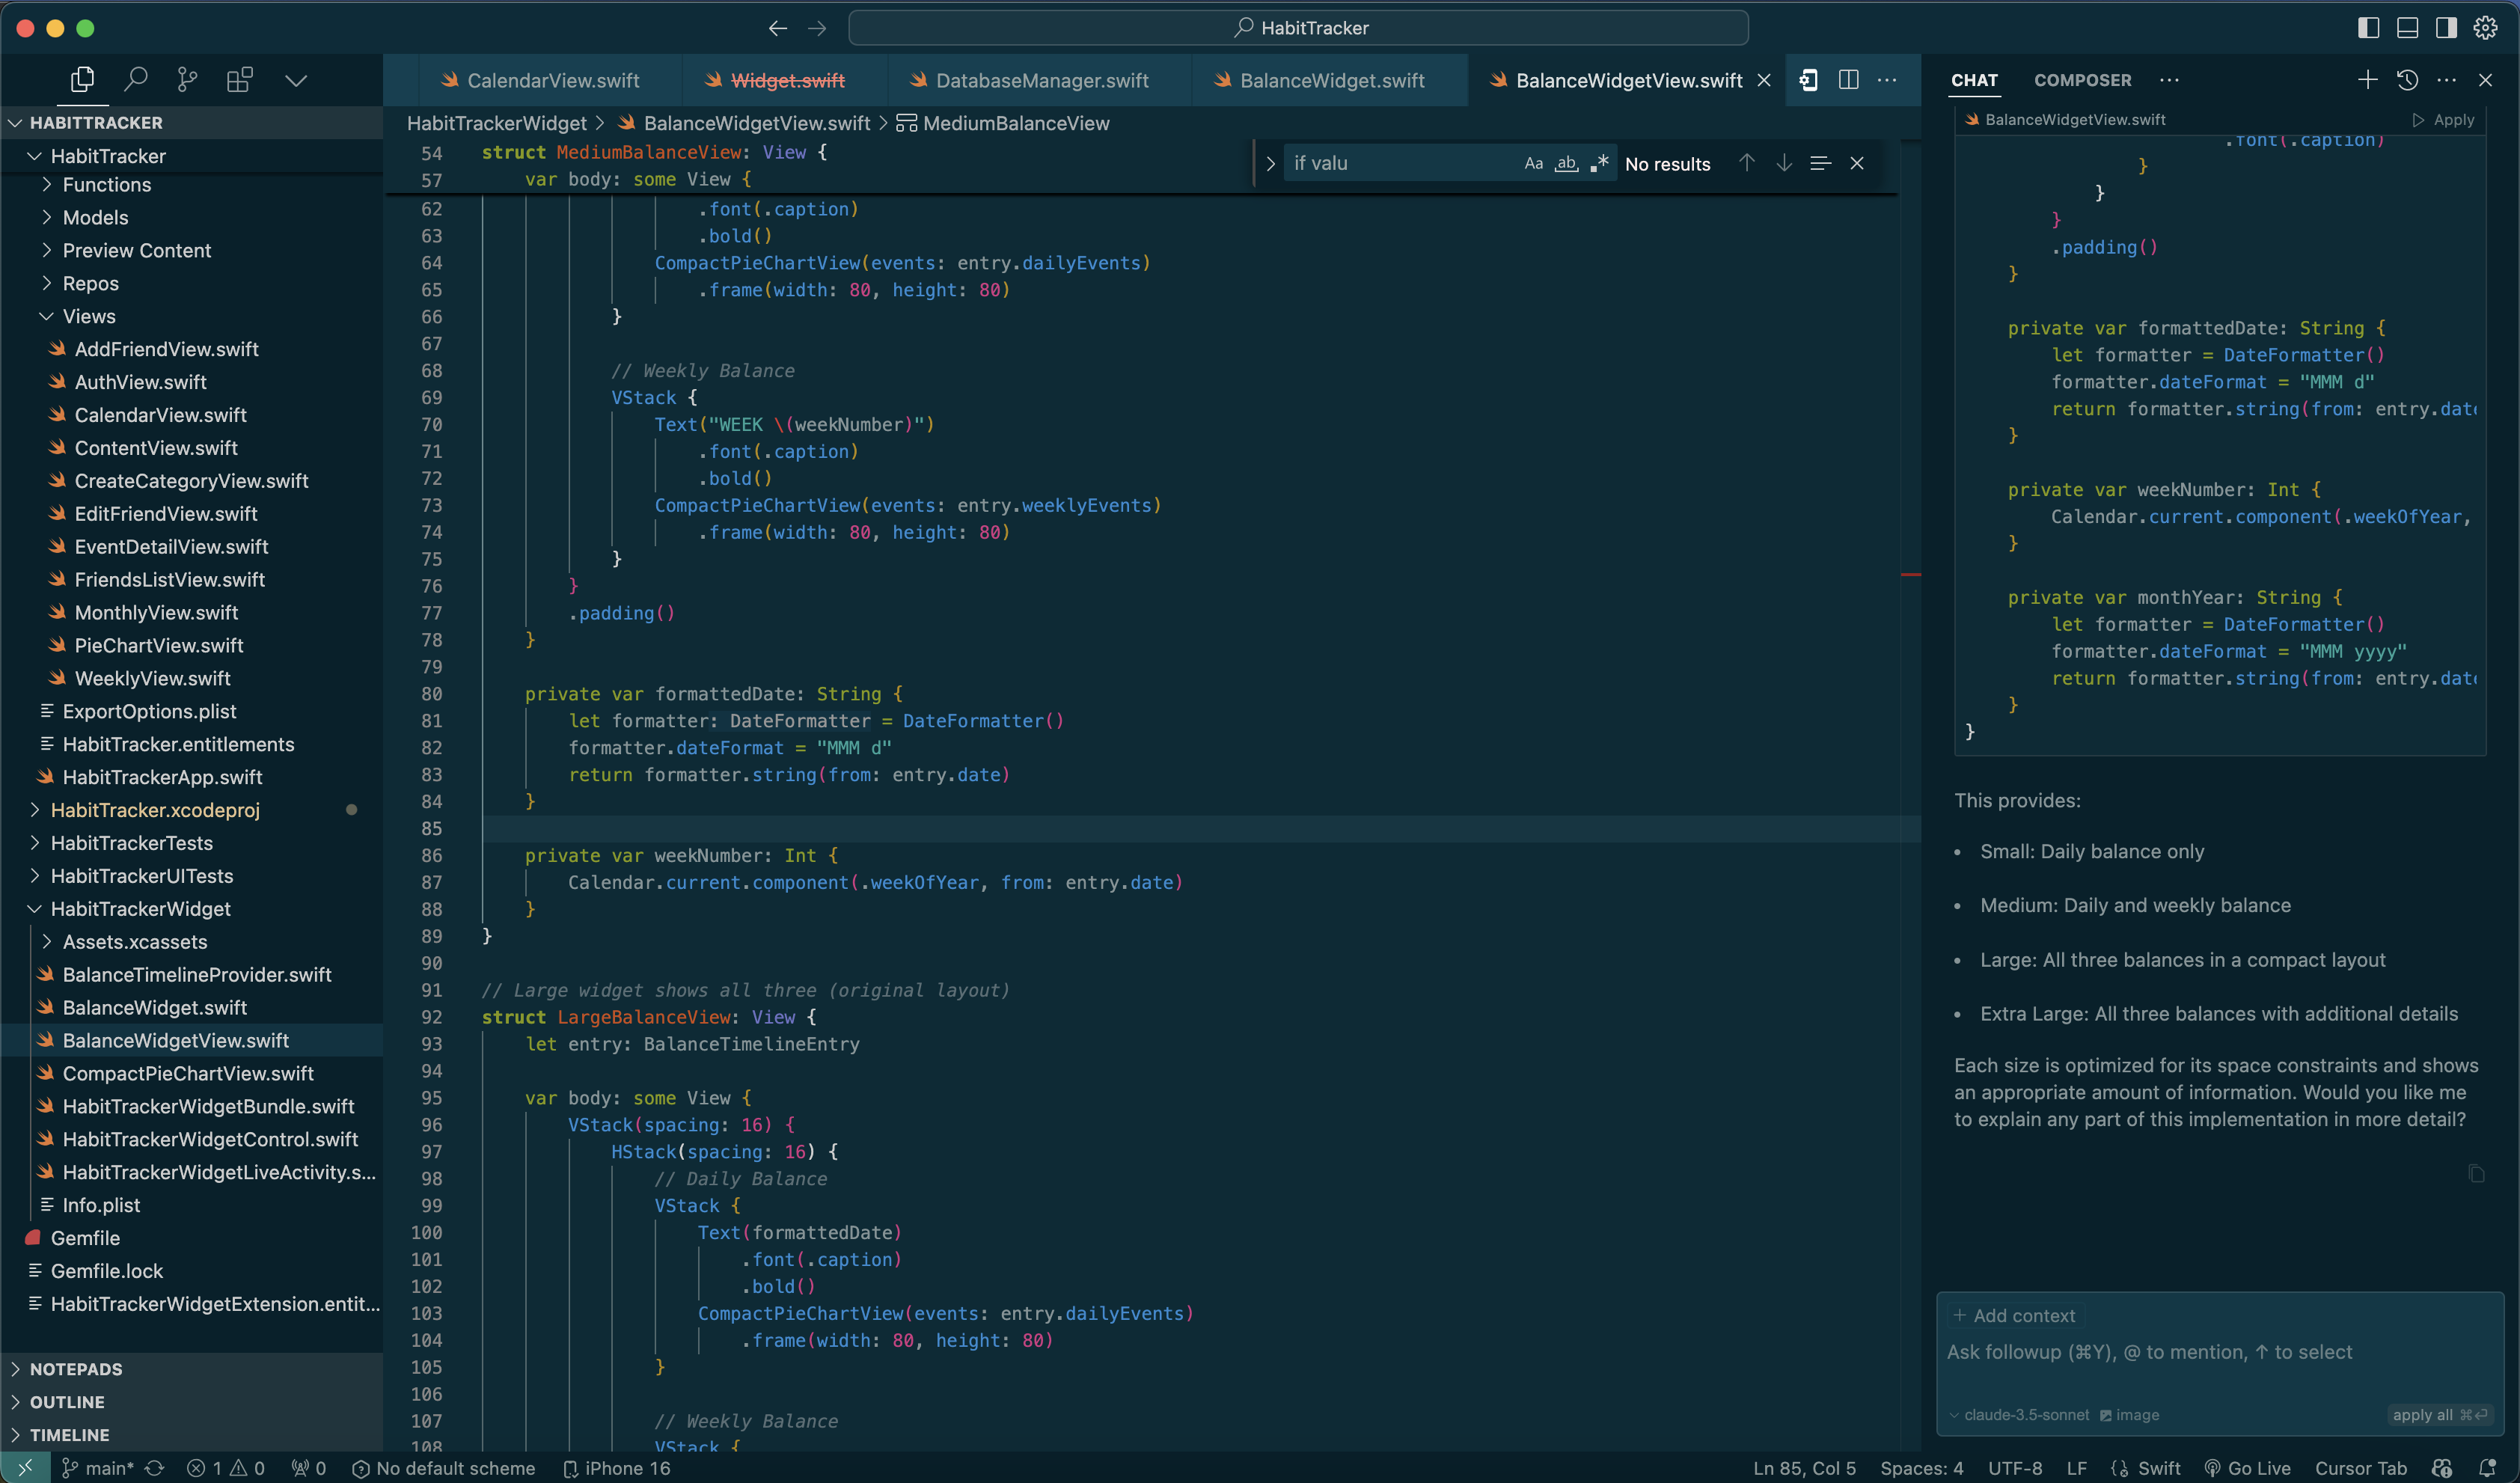Show additional sidebar views chevron
The image size is (2520, 1483).
coord(296,80)
